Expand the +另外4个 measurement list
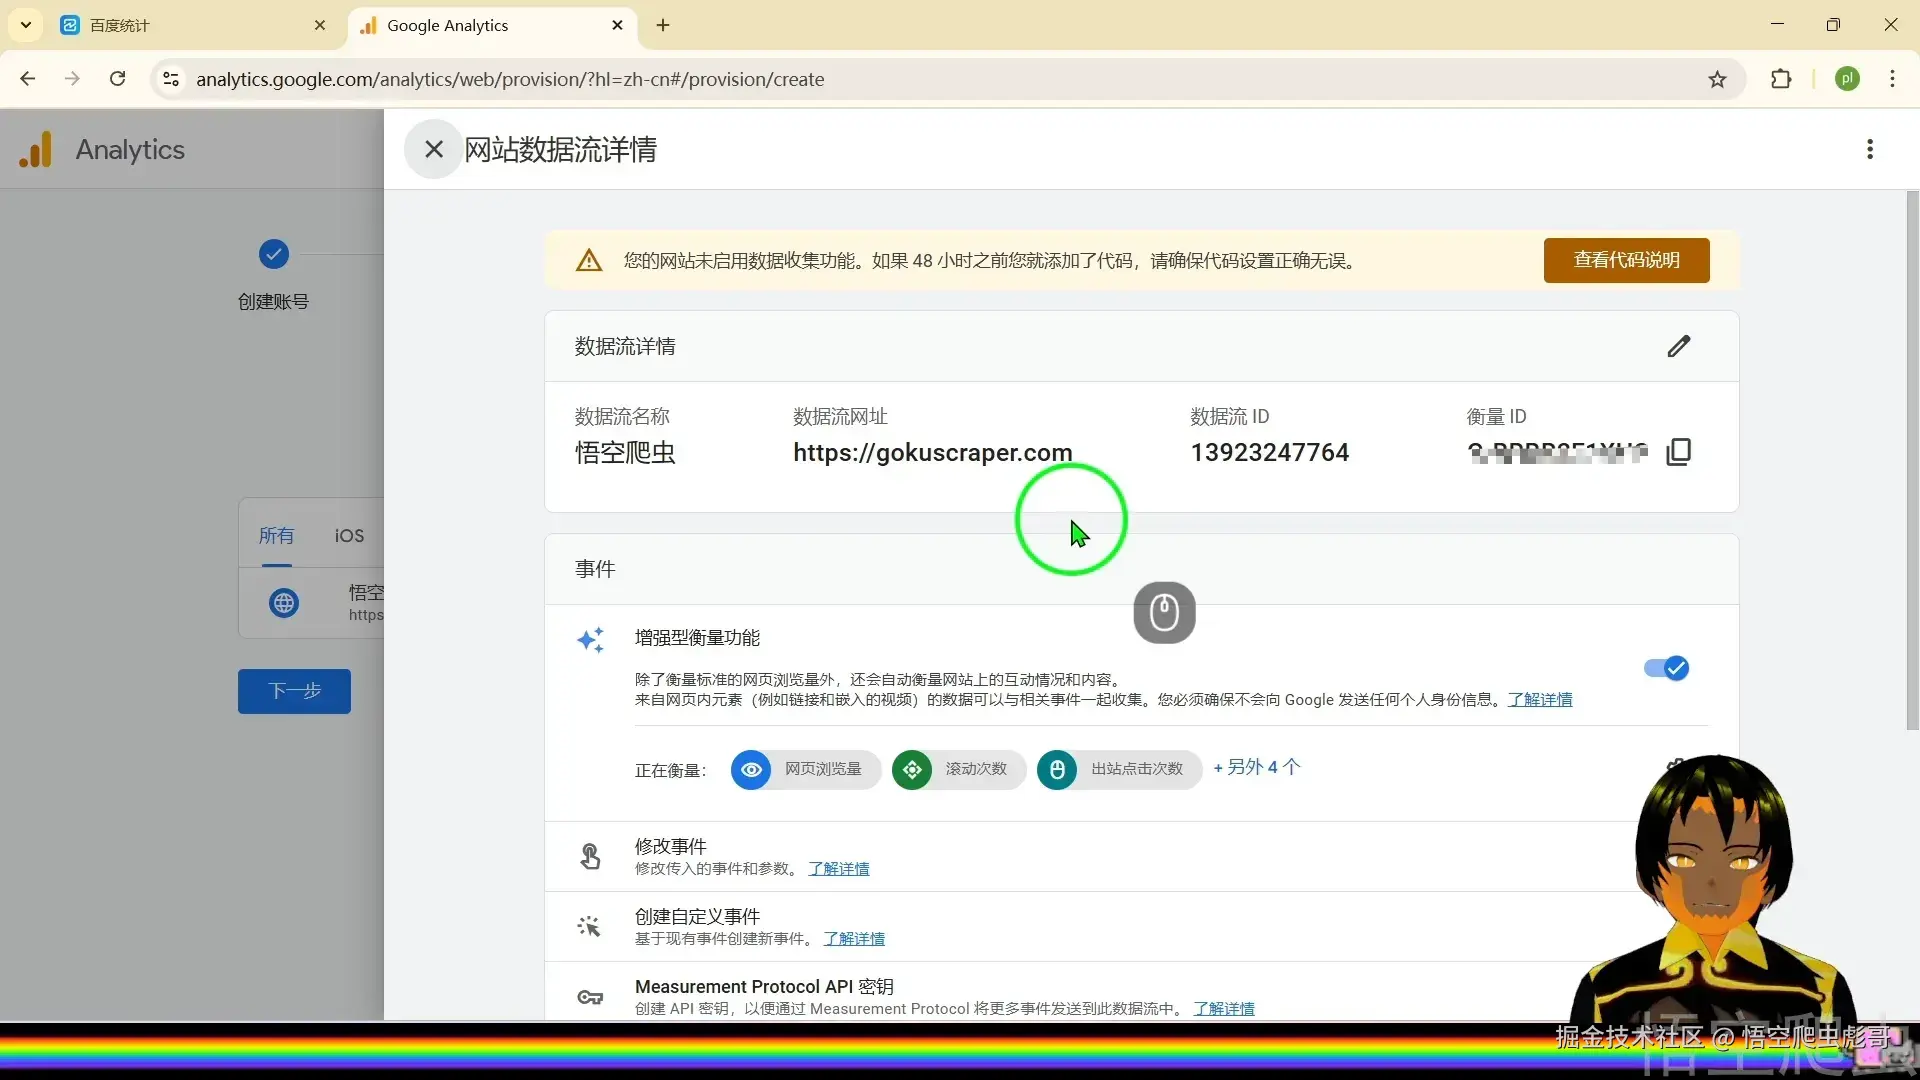The height and width of the screenshot is (1080, 1920). pyautogui.click(x=1256, y=768)
